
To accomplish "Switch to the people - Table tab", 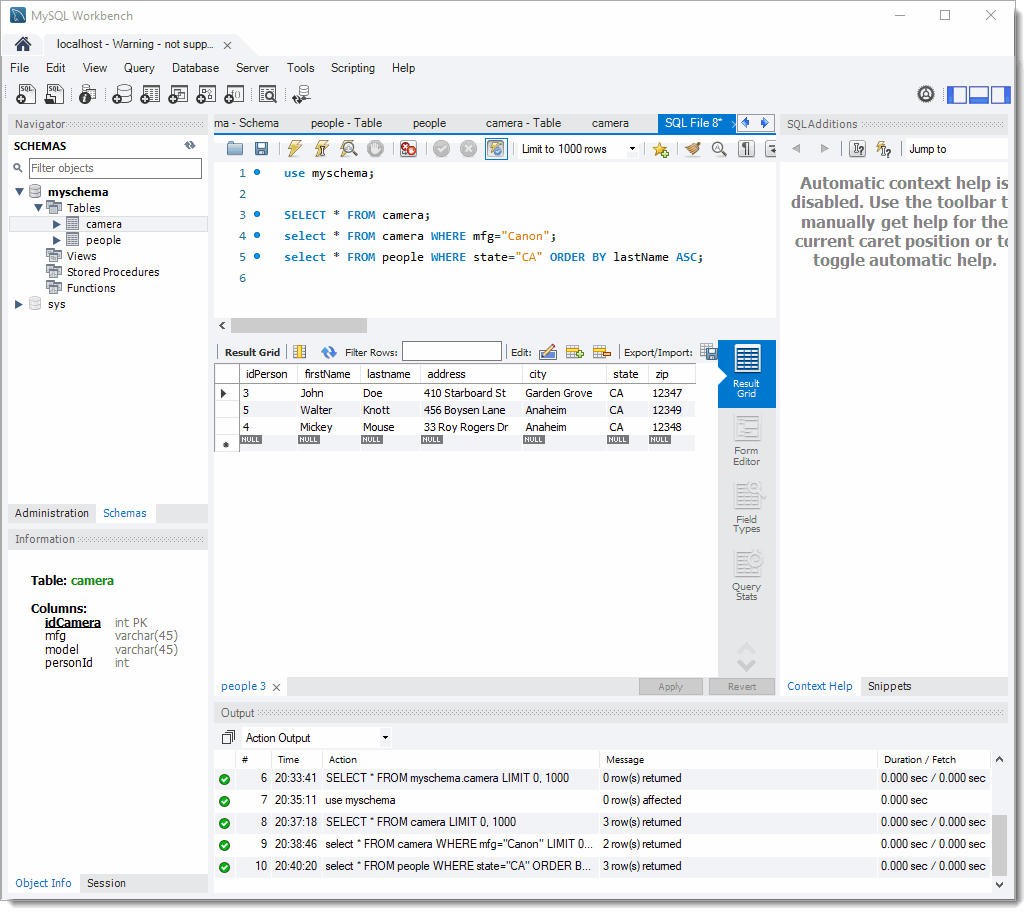I will point(346,123).
